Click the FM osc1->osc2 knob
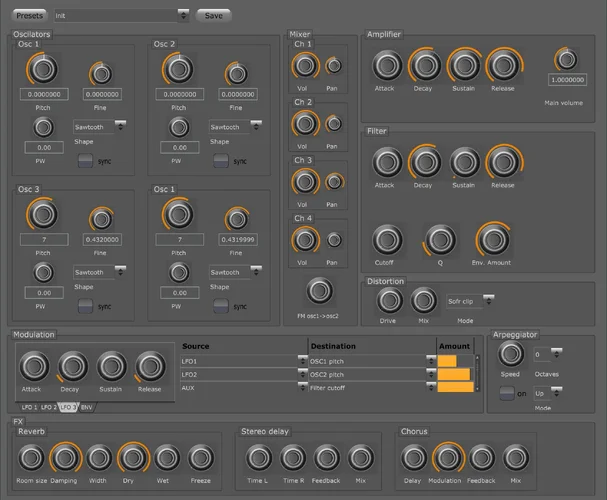Screen dimensions: 607x500 [x=320, y=290]
